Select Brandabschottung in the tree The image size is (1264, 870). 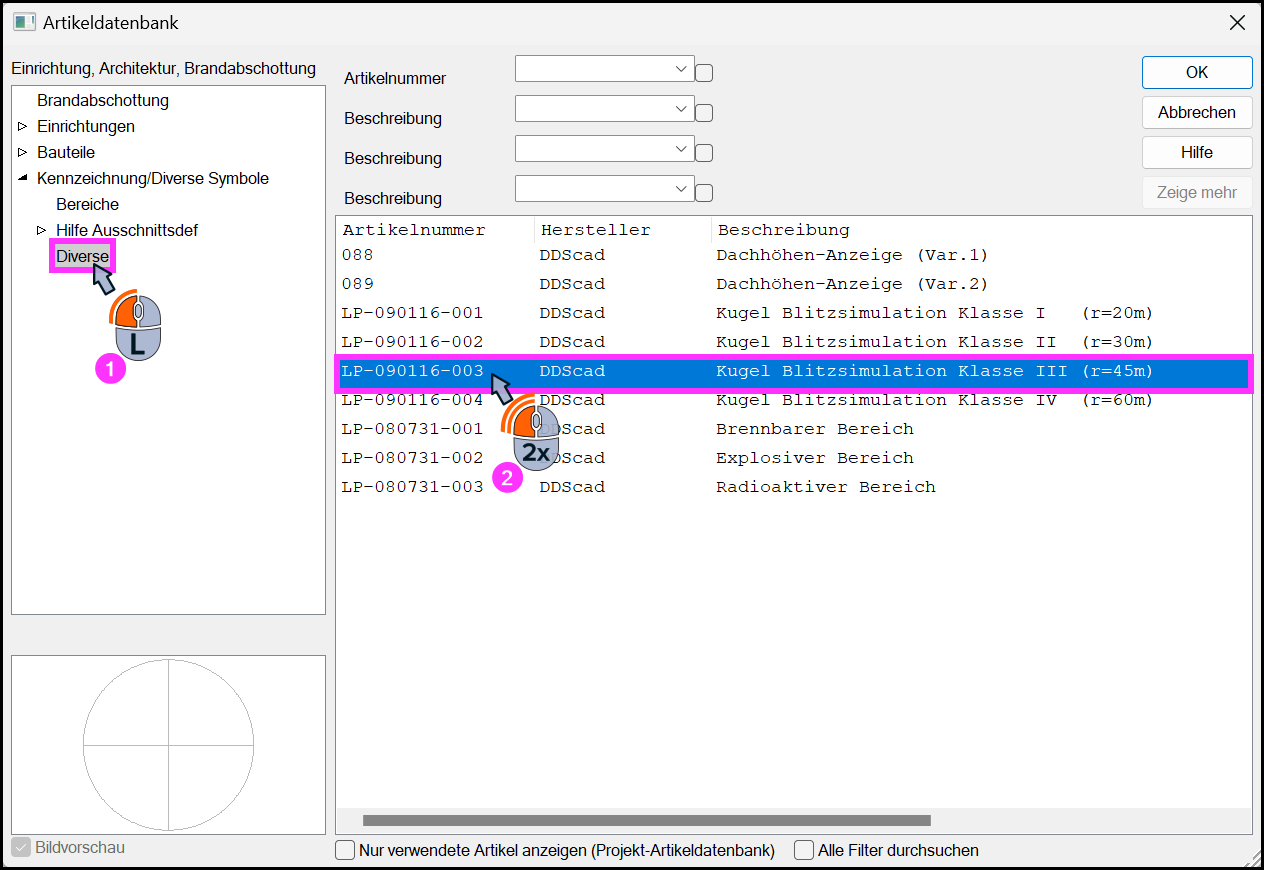point(103,100)
